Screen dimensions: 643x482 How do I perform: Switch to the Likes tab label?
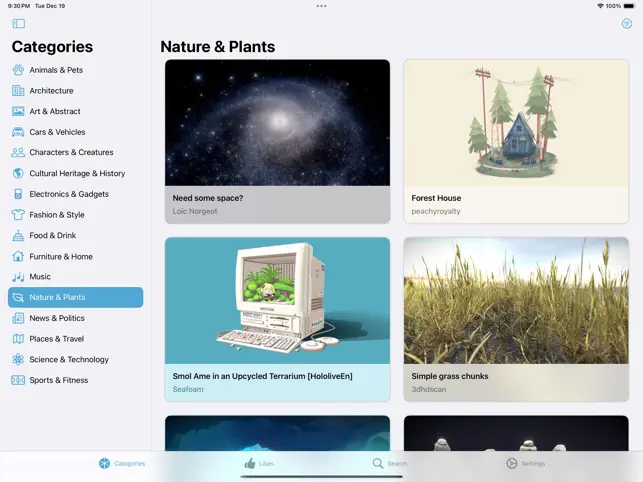pyautogui.click(x=266, y=464)
